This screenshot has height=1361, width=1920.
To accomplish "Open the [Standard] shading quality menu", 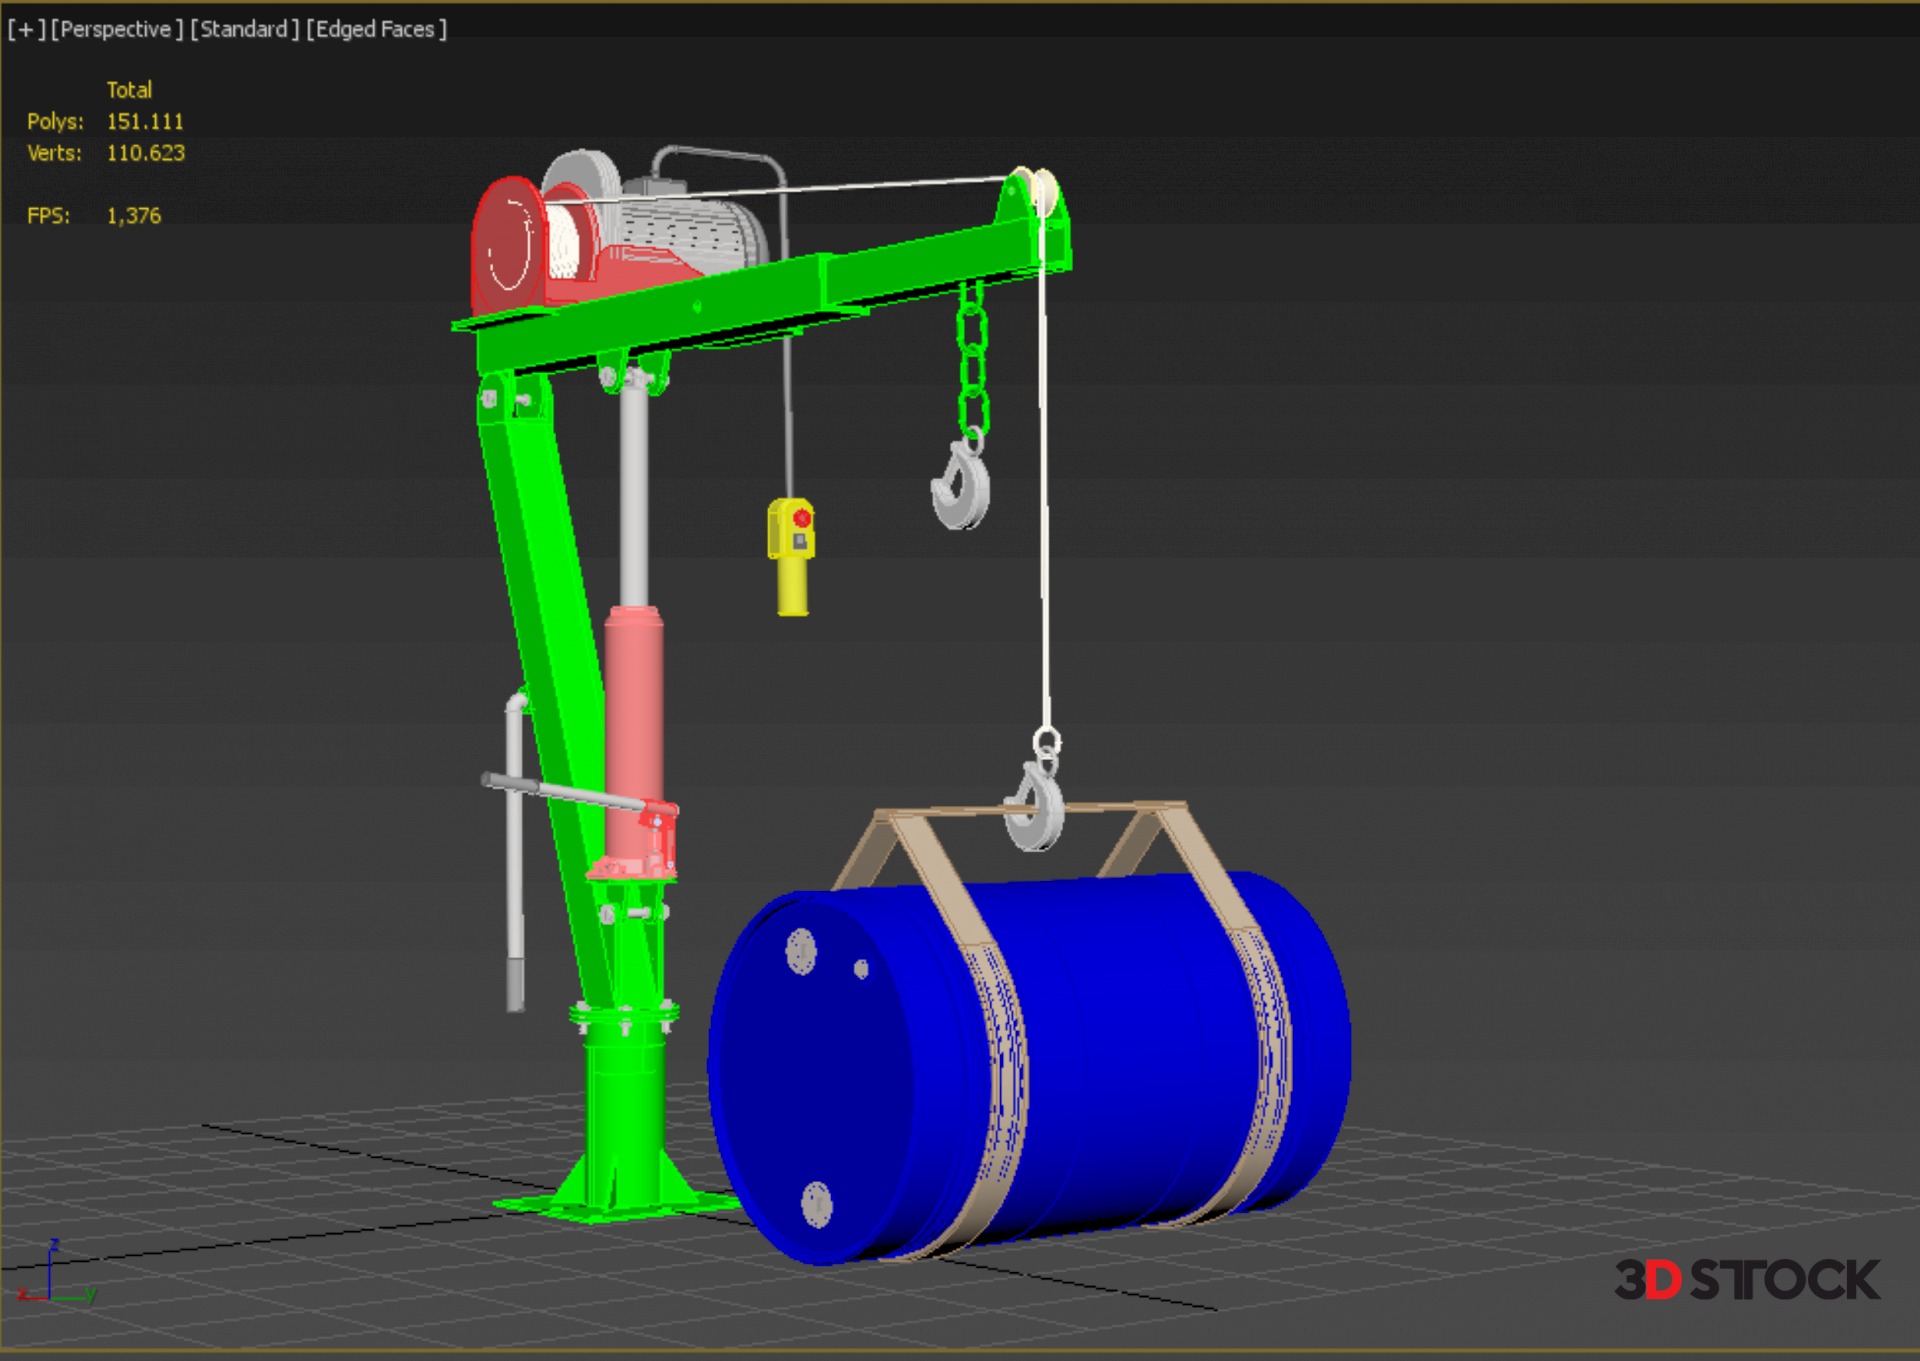I will point(244,30).
